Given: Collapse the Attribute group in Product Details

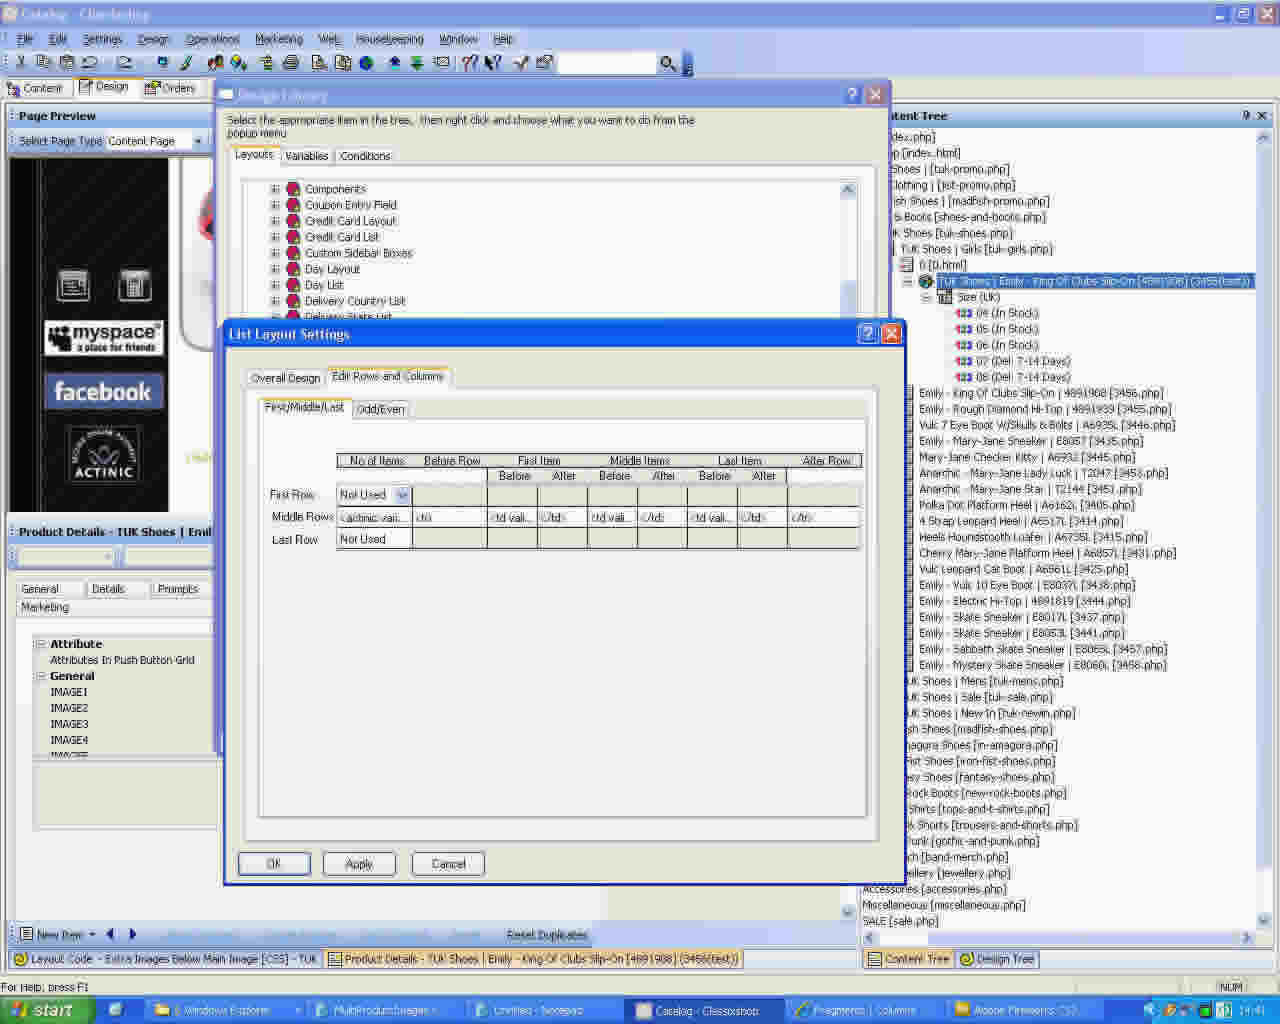Looking at the screenshot, I should coord(40,644).
